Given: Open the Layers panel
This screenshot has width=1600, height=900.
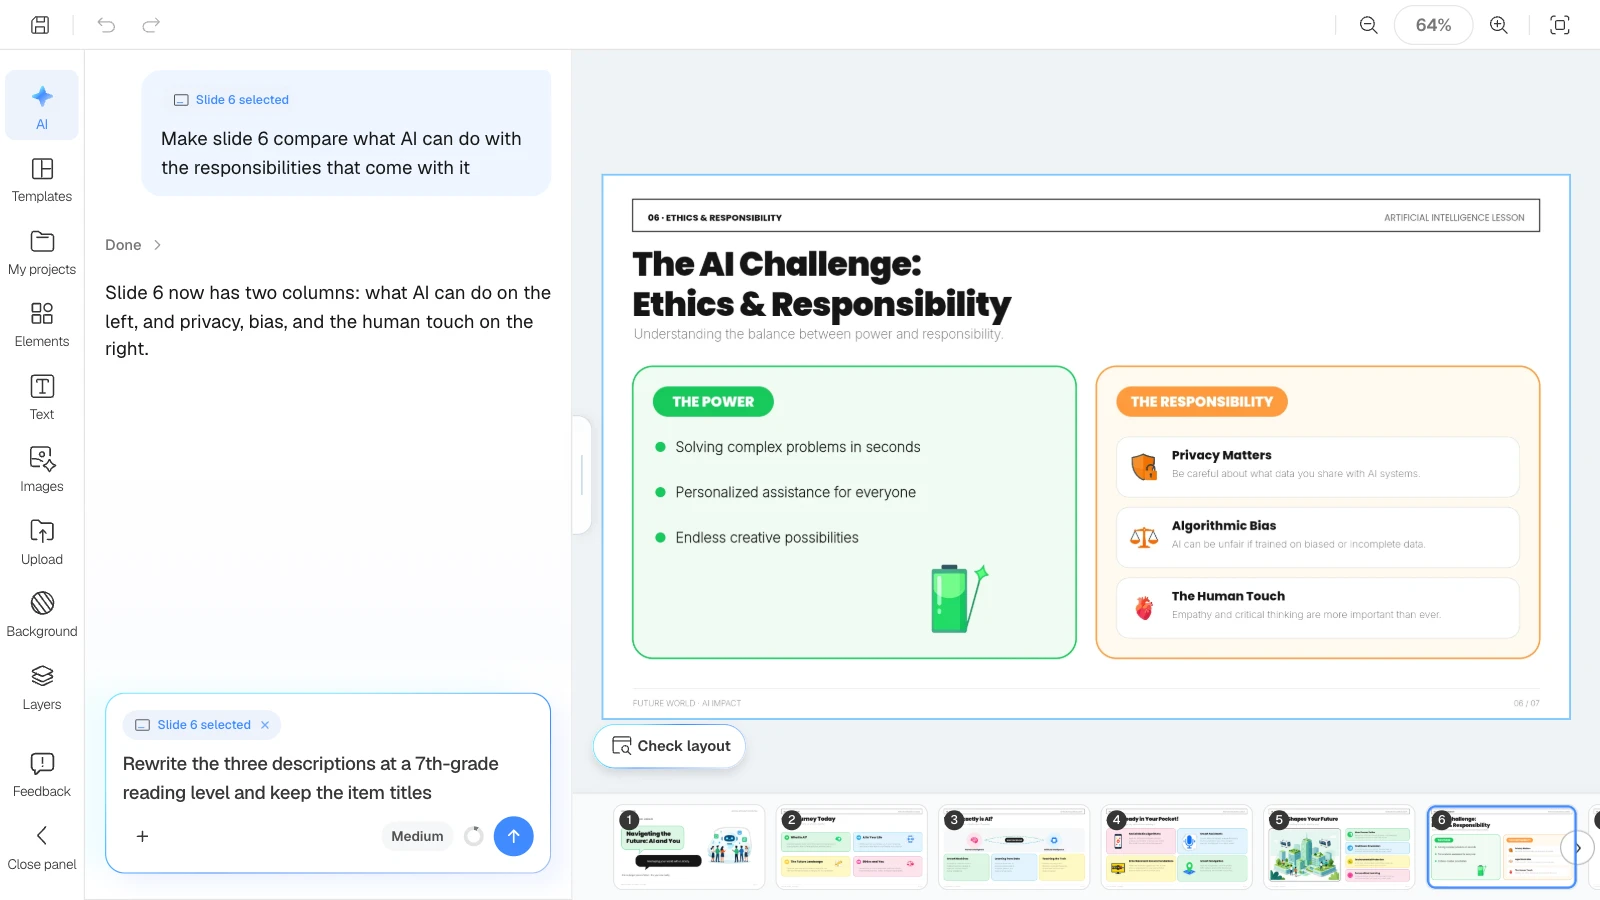Looking at the screenshot, I should 42,687.
